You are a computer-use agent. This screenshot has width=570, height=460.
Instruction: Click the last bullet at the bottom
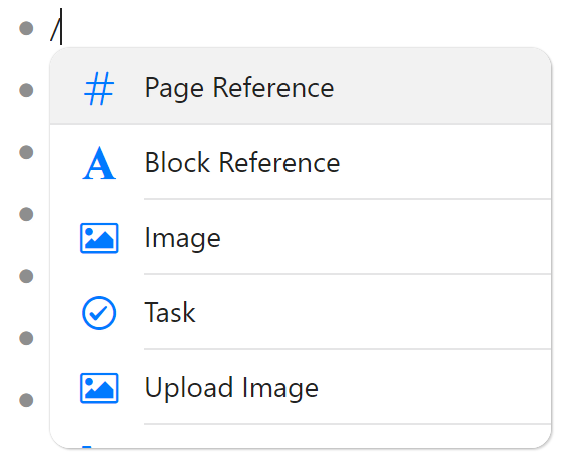[26, 400]
